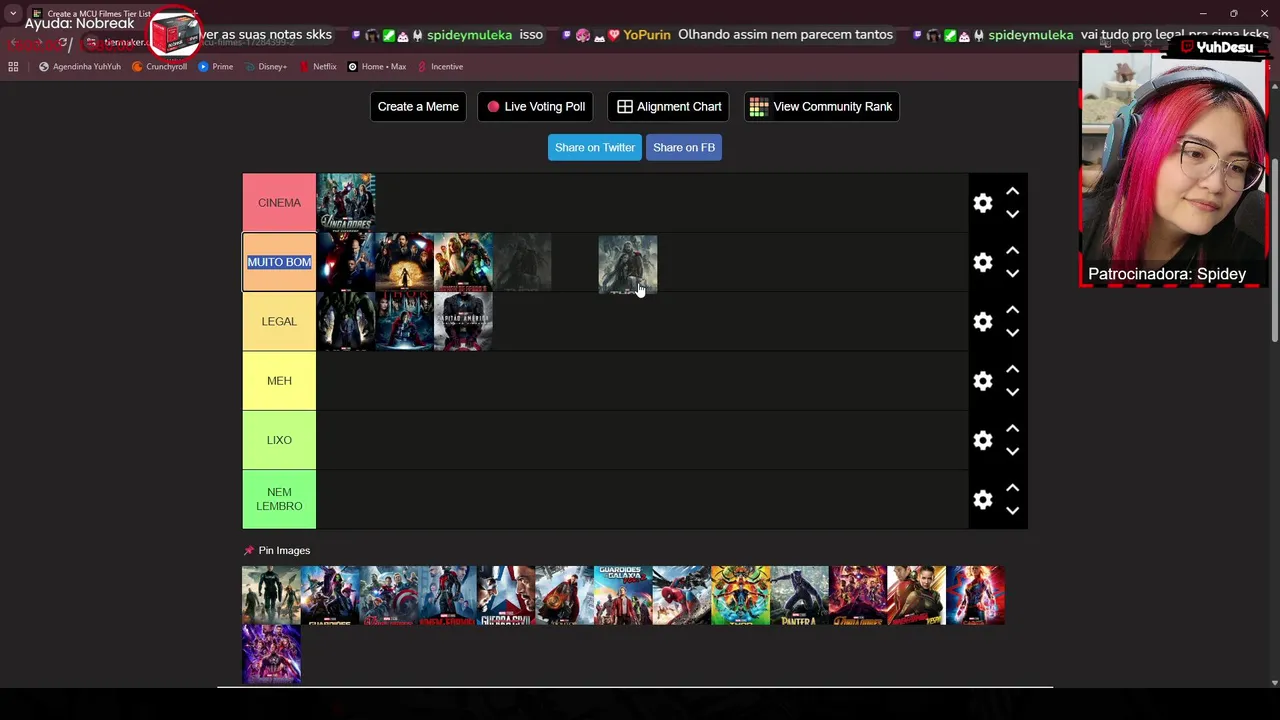Select the Ant-Man and the Wasp poster
This screenshot has height=720, width=1280.
coord(916,595)
